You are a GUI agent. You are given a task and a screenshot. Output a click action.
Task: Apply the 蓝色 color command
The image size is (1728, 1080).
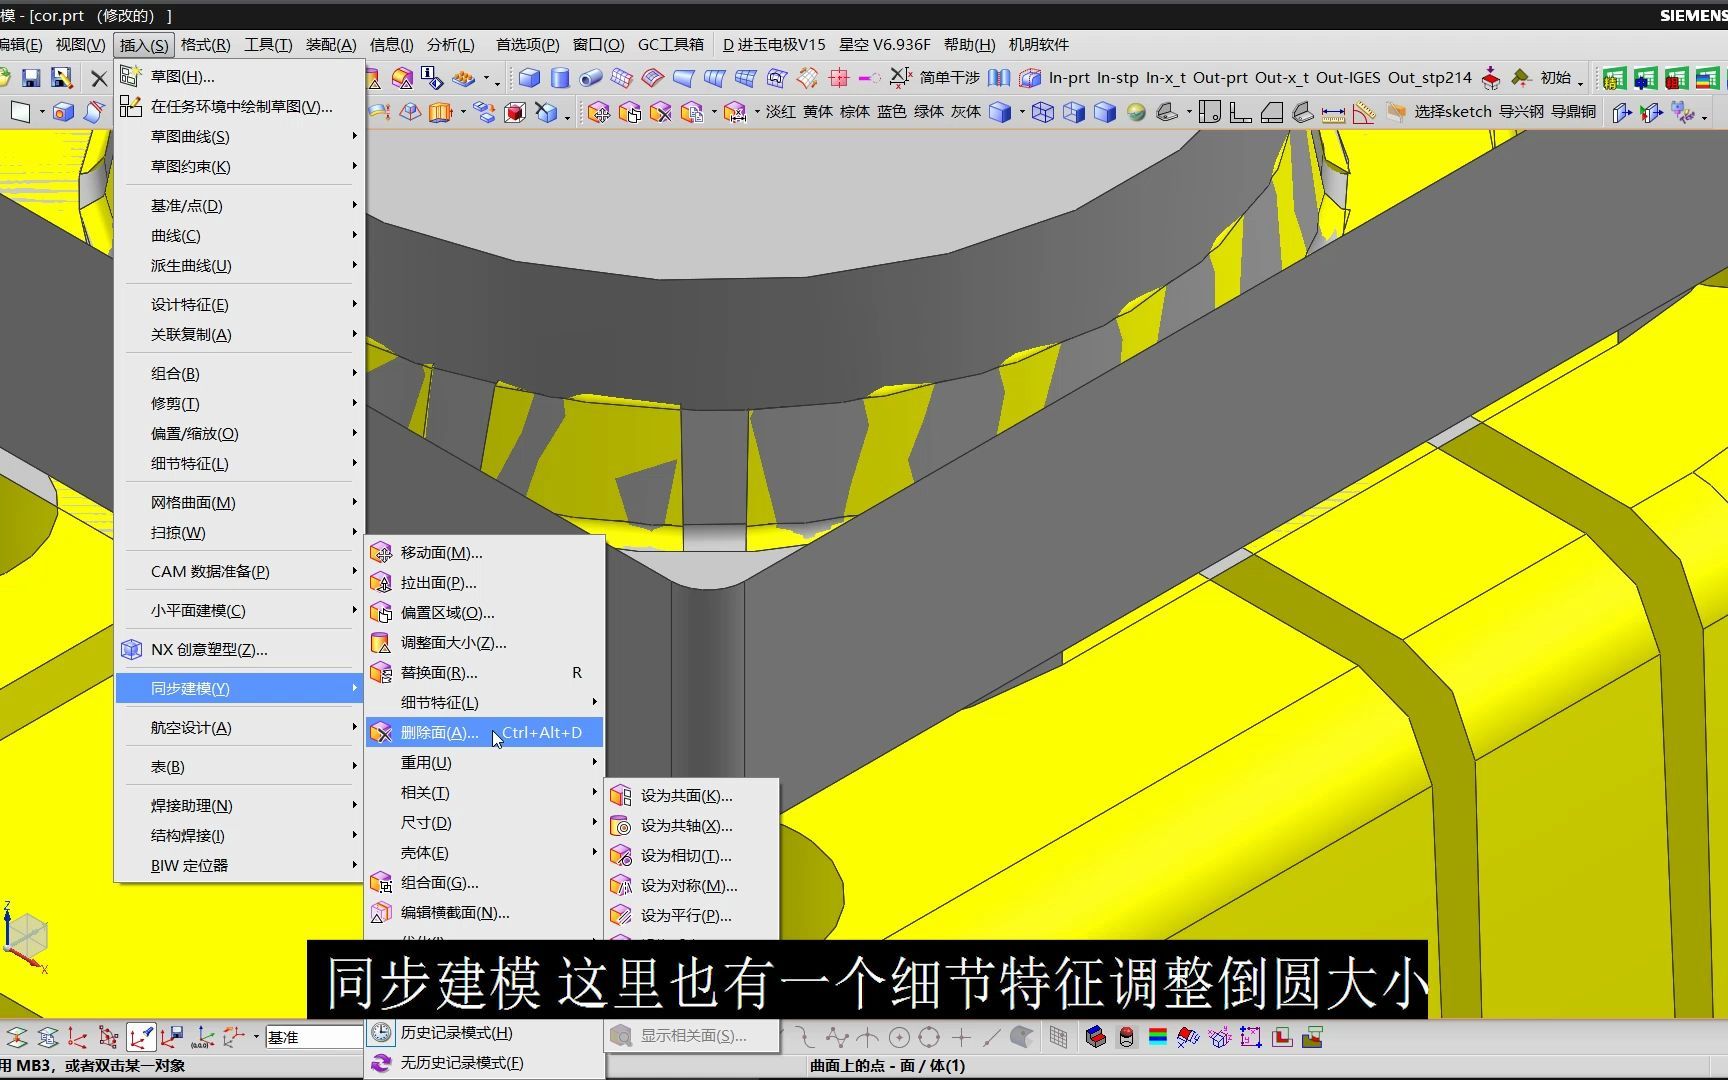coord(891,113)
